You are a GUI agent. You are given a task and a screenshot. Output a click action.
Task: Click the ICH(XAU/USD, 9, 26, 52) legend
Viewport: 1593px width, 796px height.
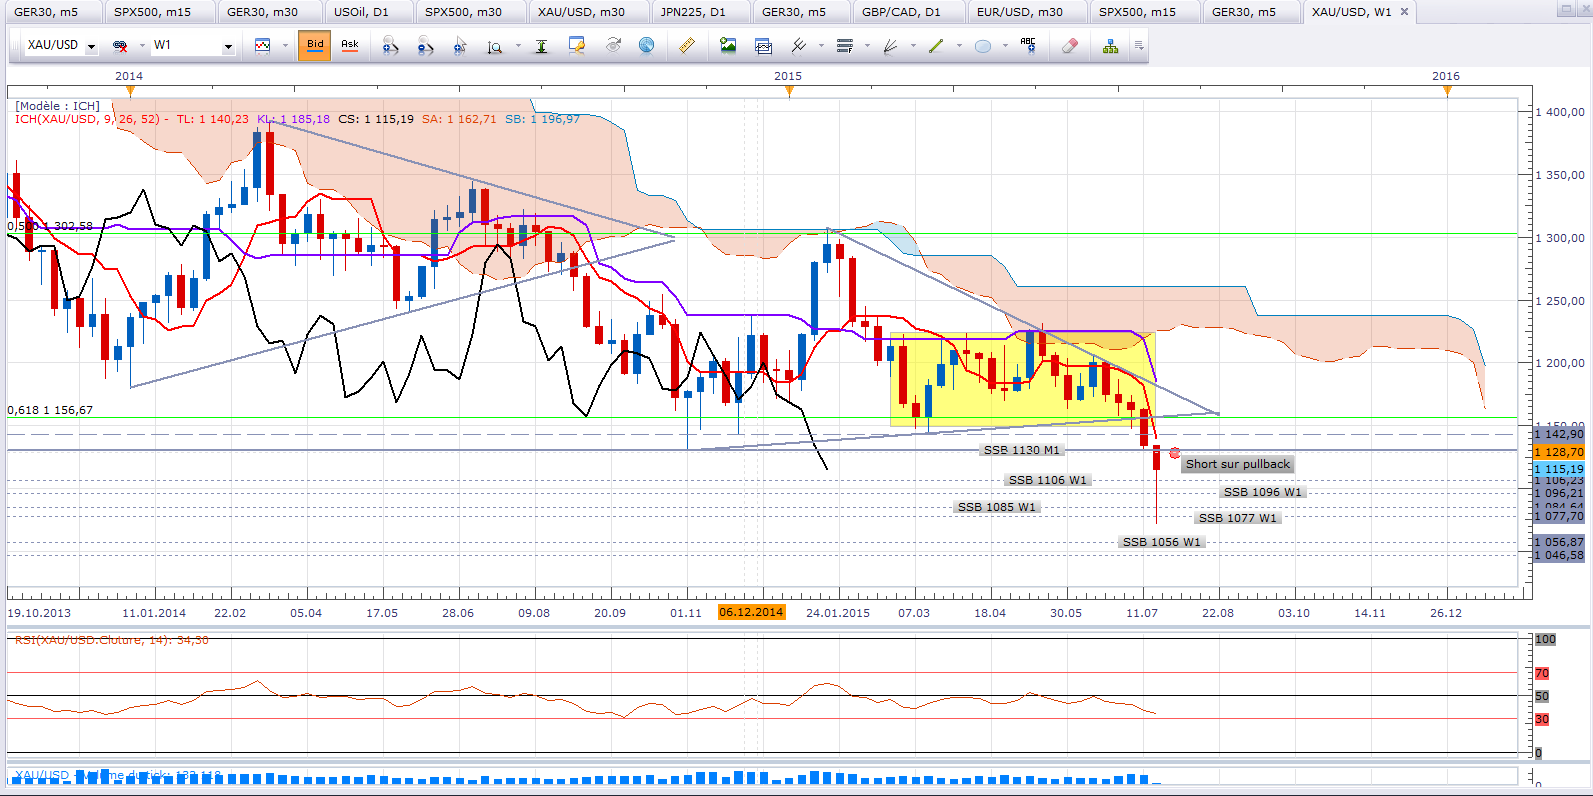pos(87,119)
